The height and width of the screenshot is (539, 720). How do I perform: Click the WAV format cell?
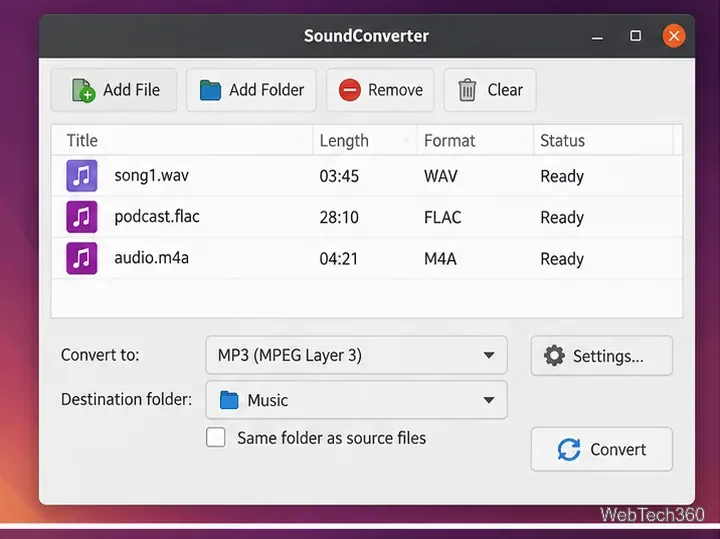tap(441, 176)
